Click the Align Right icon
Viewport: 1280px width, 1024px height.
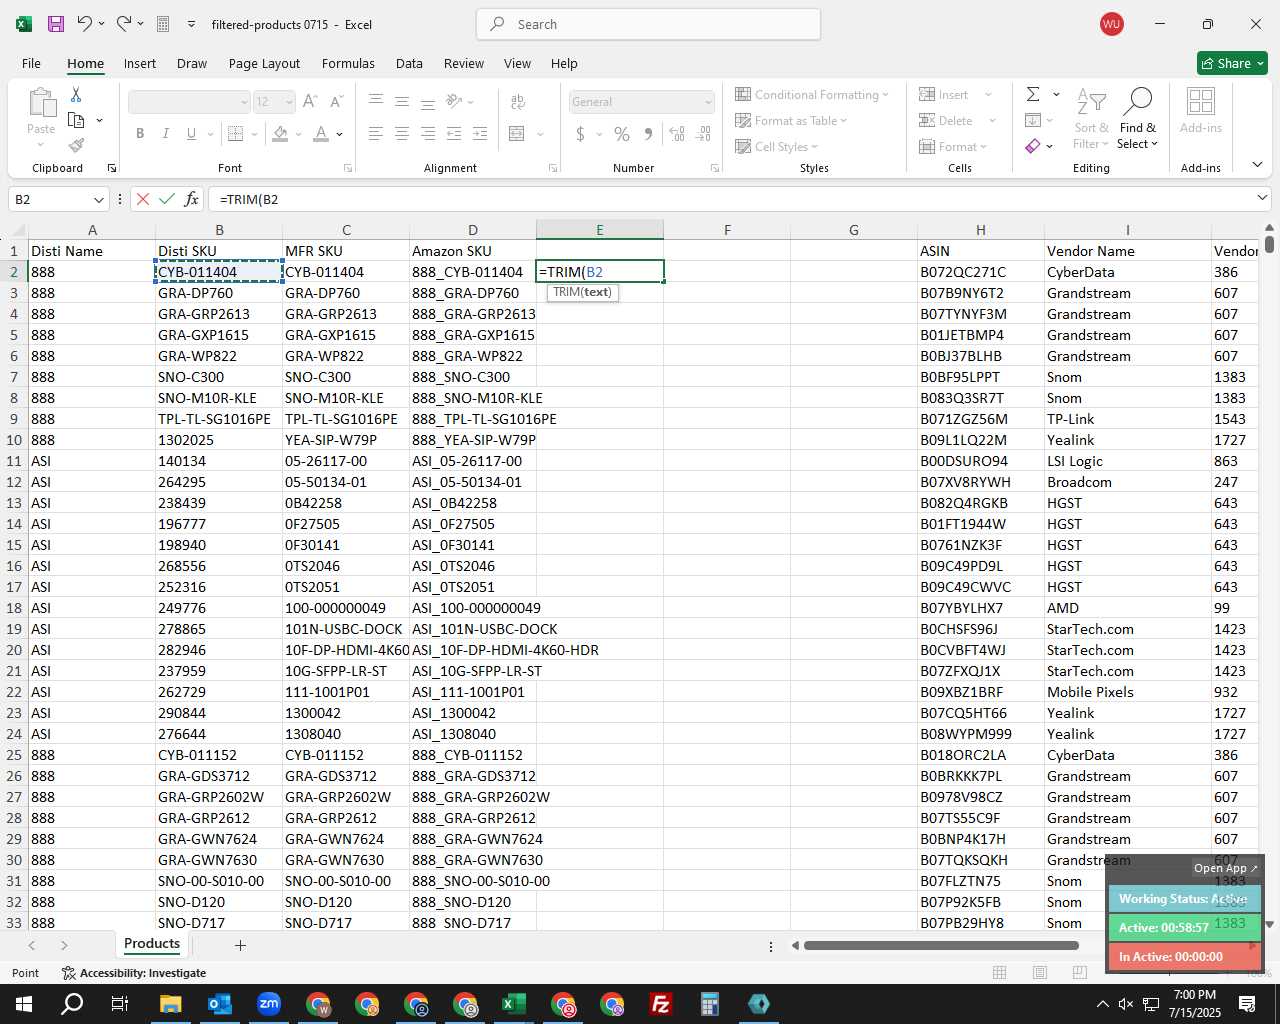point(428,133)
